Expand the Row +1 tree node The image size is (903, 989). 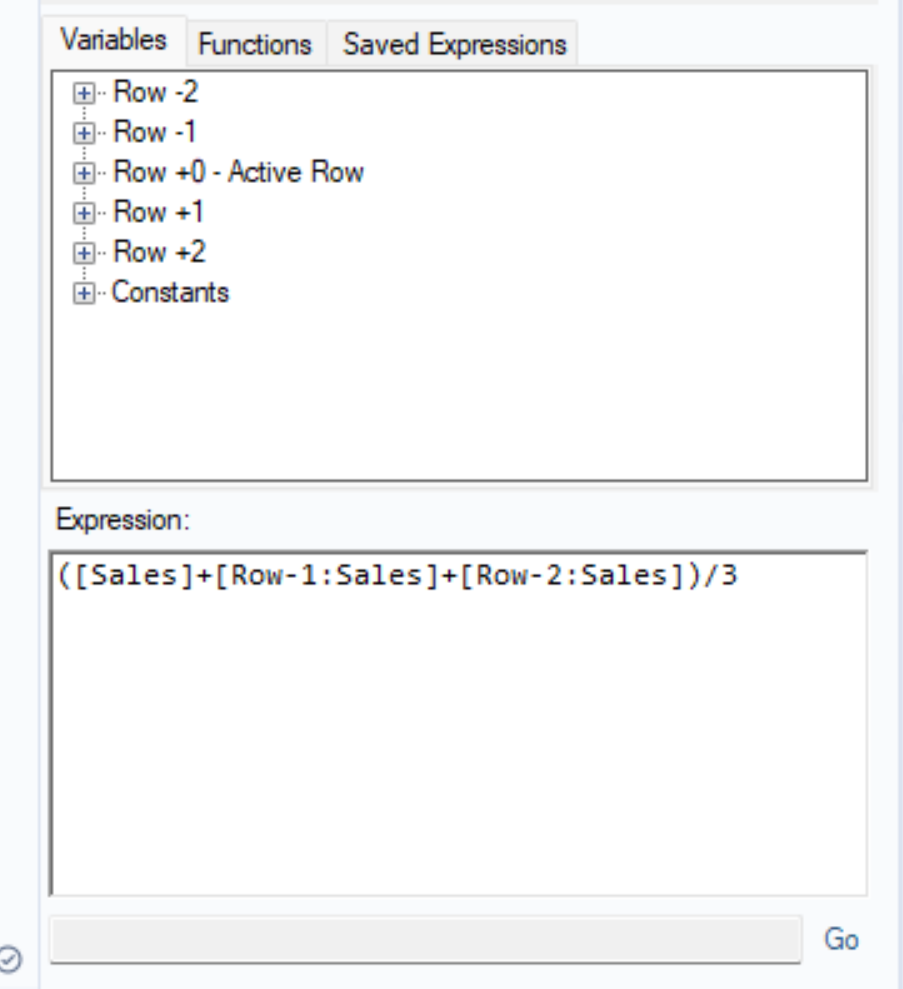[84, 213]
